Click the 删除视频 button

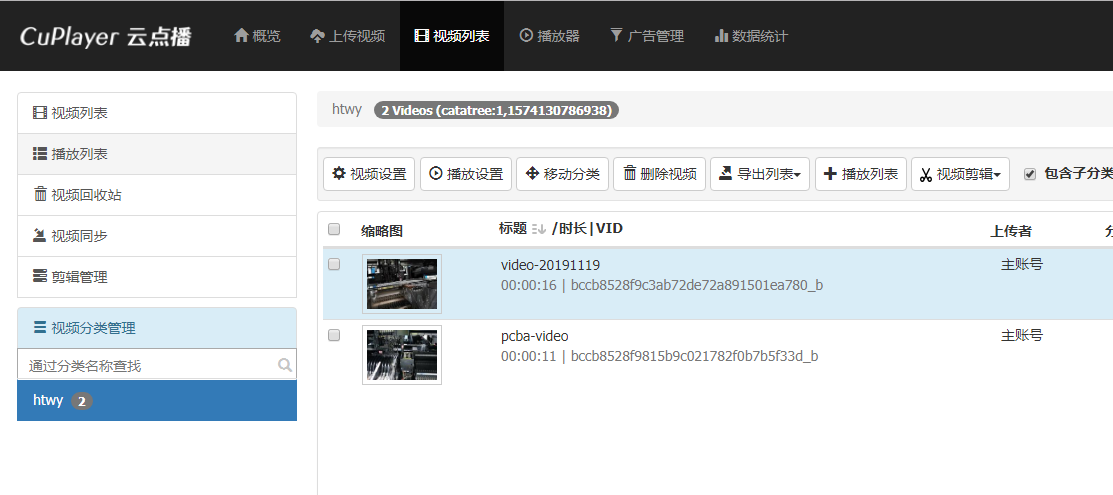659,174
